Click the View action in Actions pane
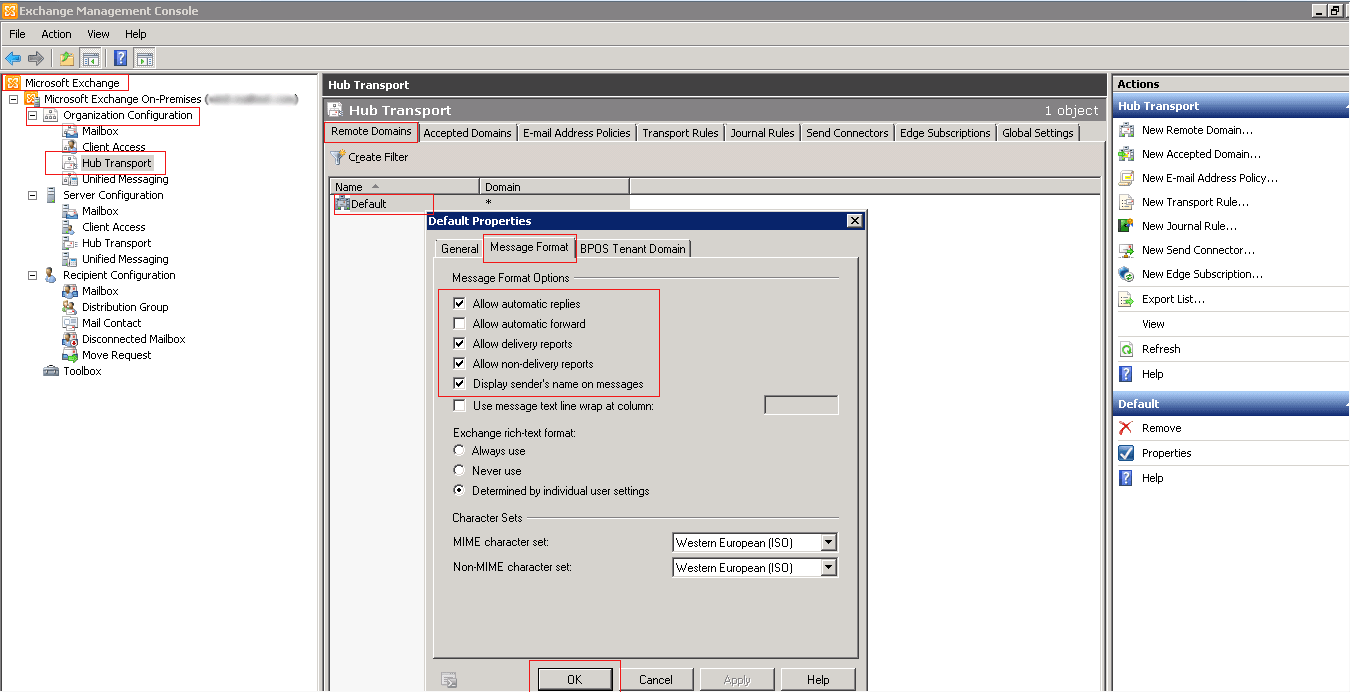This screenshot has height=692, width=1350. pyautogui.click(x=1153, y=324)
